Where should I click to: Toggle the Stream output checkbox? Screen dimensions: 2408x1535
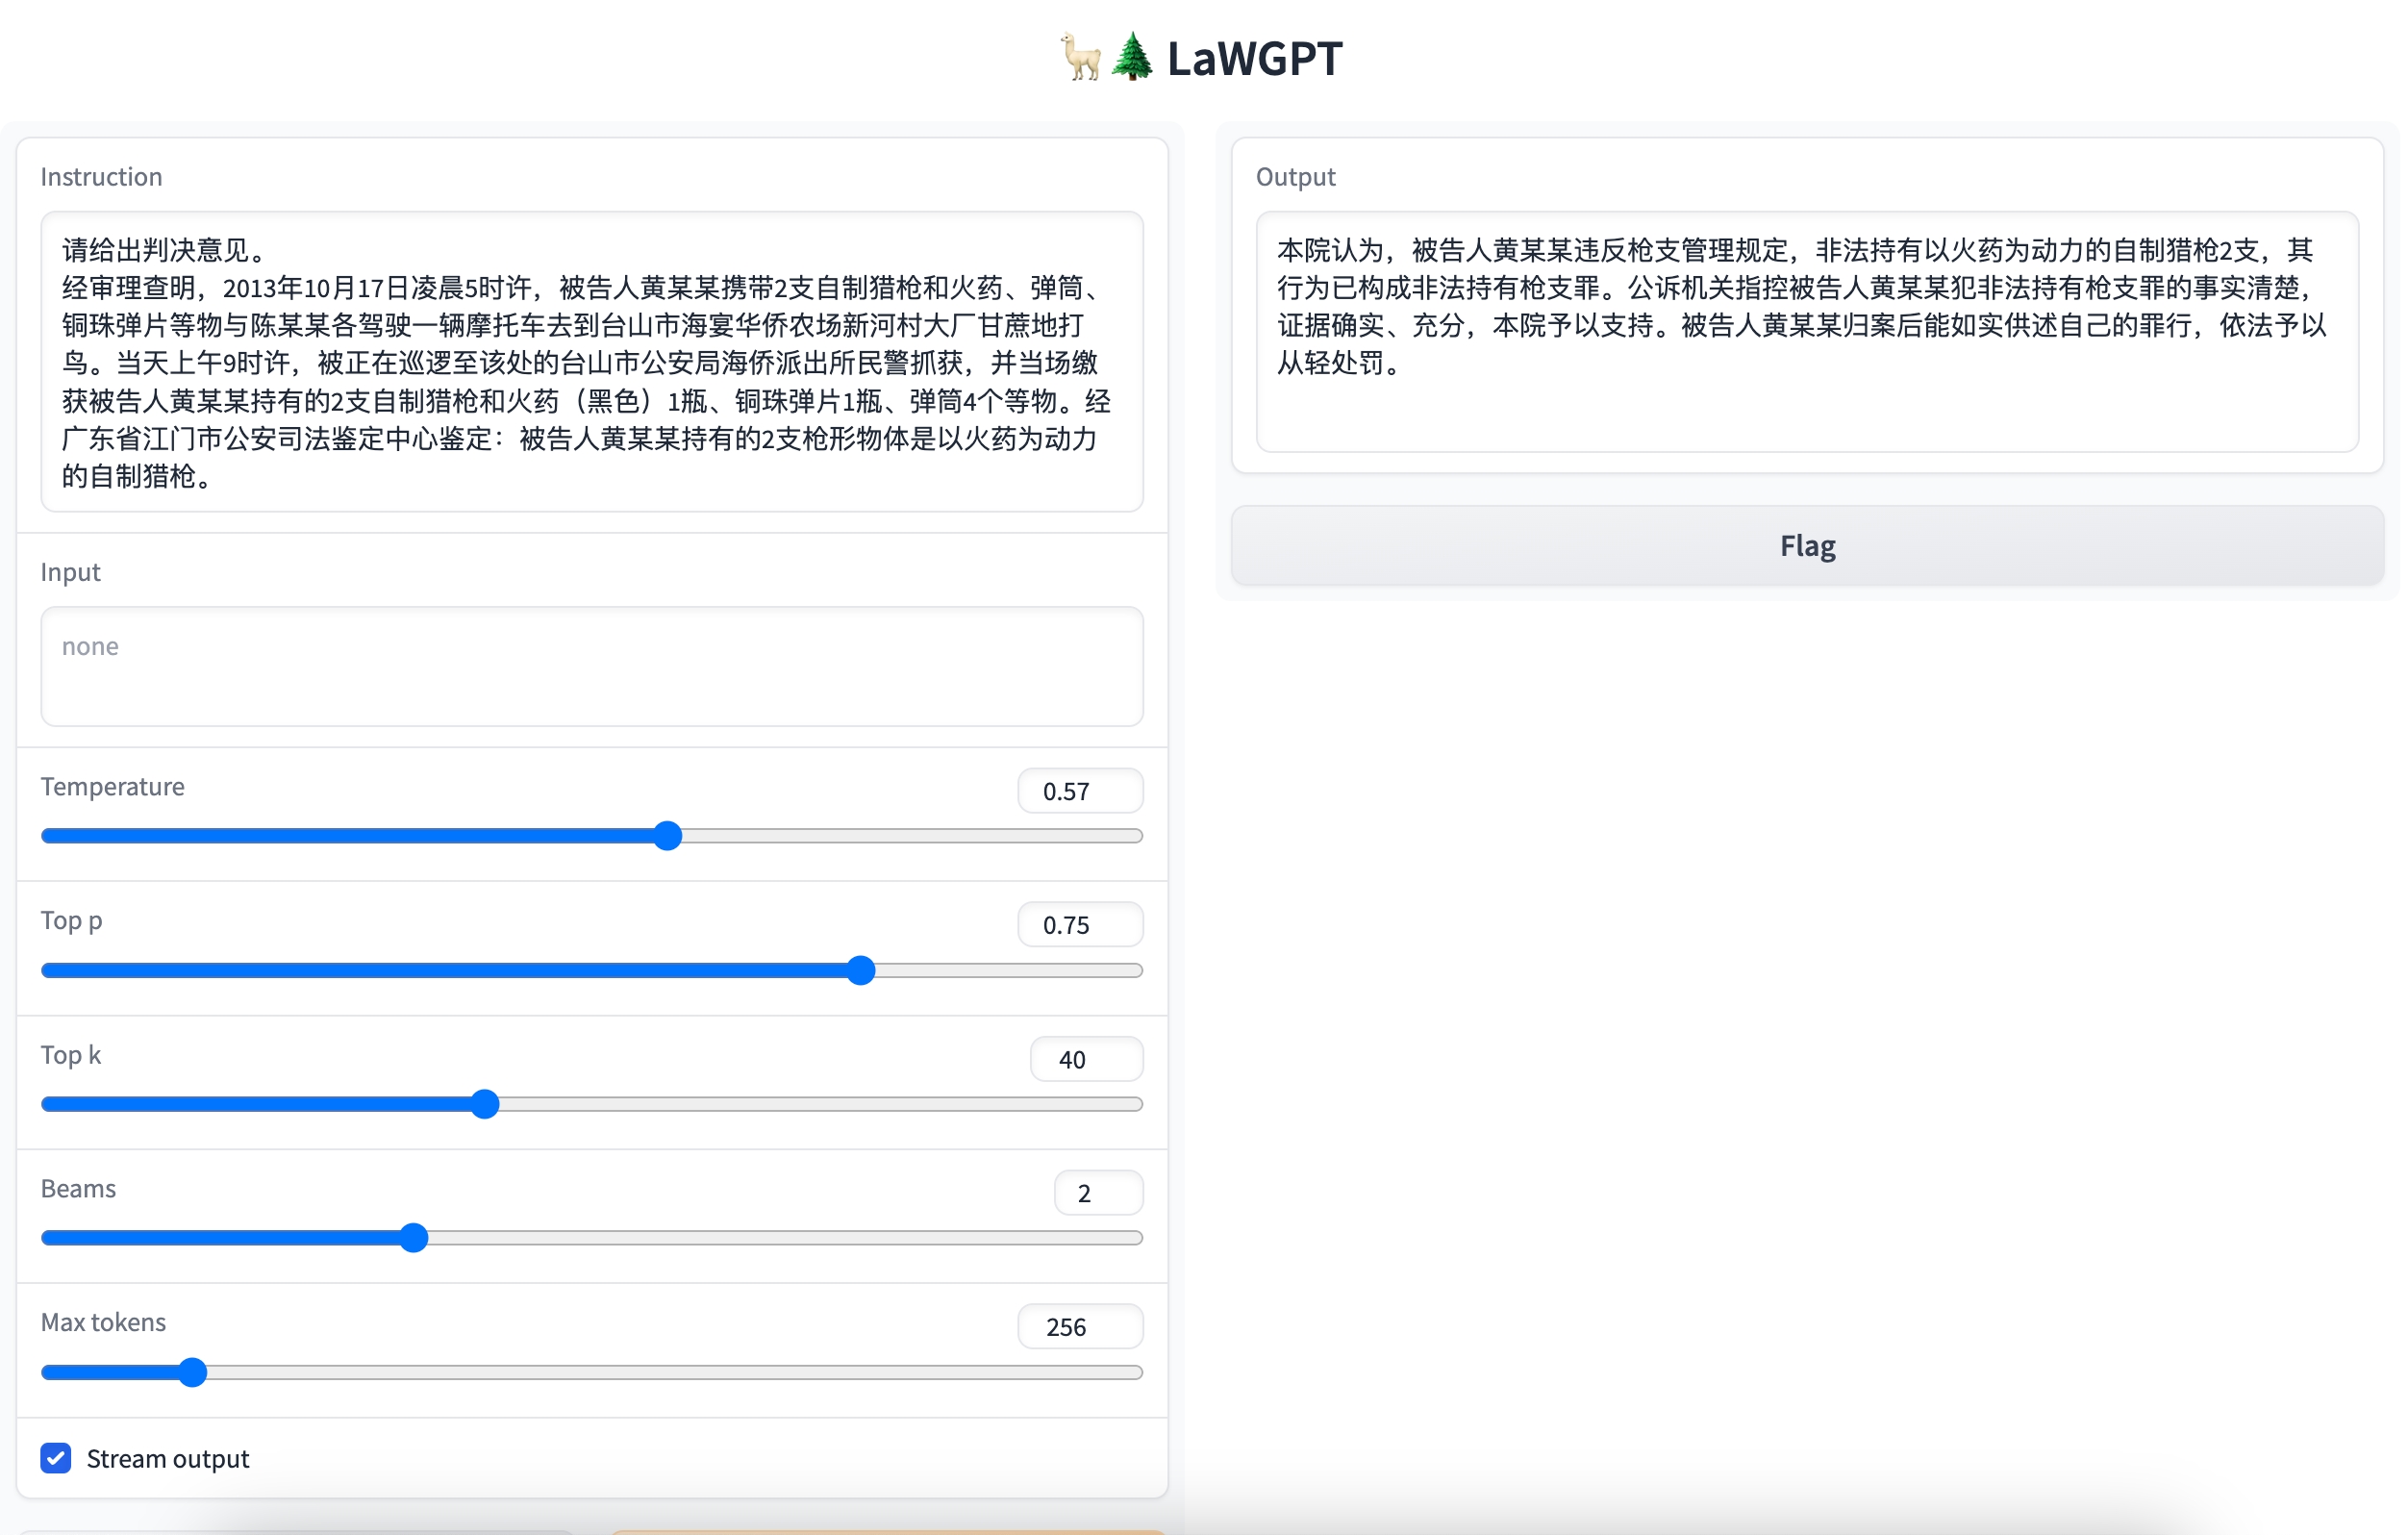(56, 1458)
